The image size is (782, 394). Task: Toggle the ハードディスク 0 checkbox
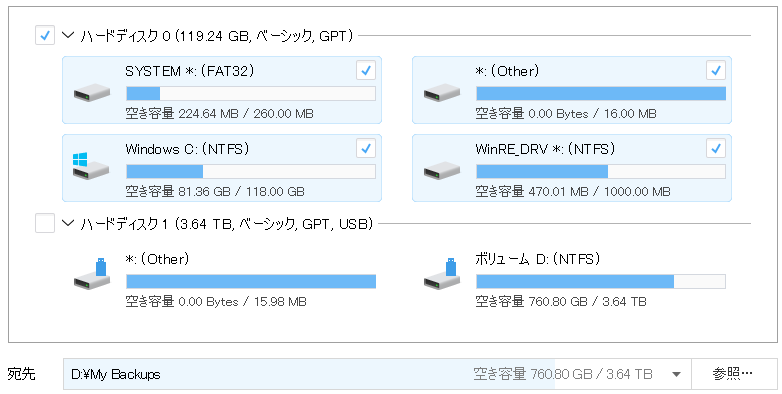(x=45, y=35)
